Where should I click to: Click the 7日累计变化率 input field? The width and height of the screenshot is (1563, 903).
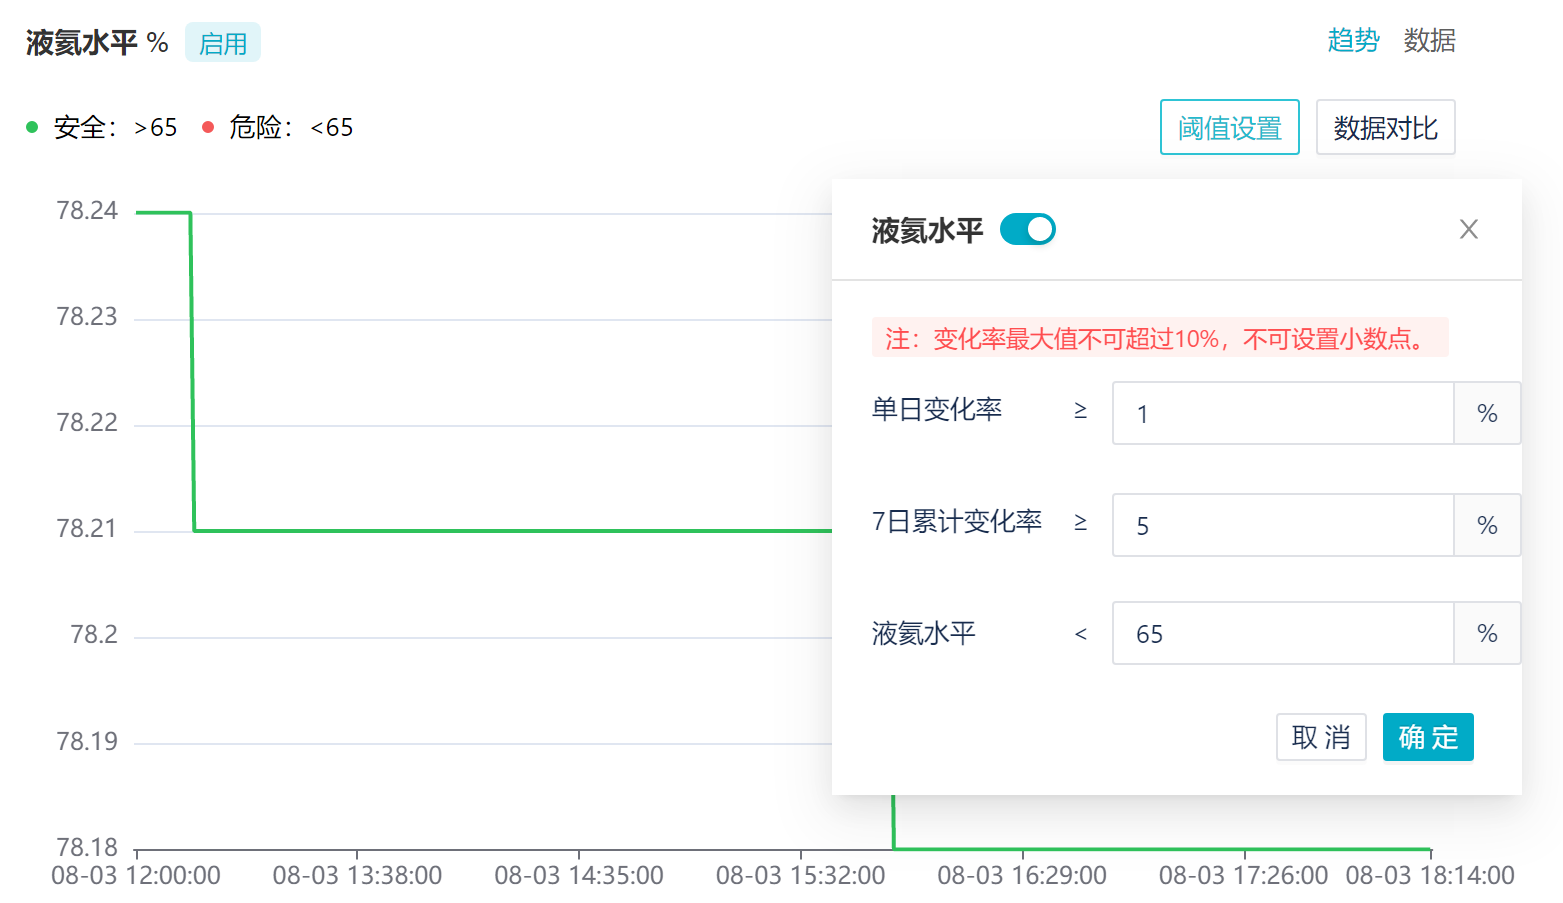click(1282, 526)
